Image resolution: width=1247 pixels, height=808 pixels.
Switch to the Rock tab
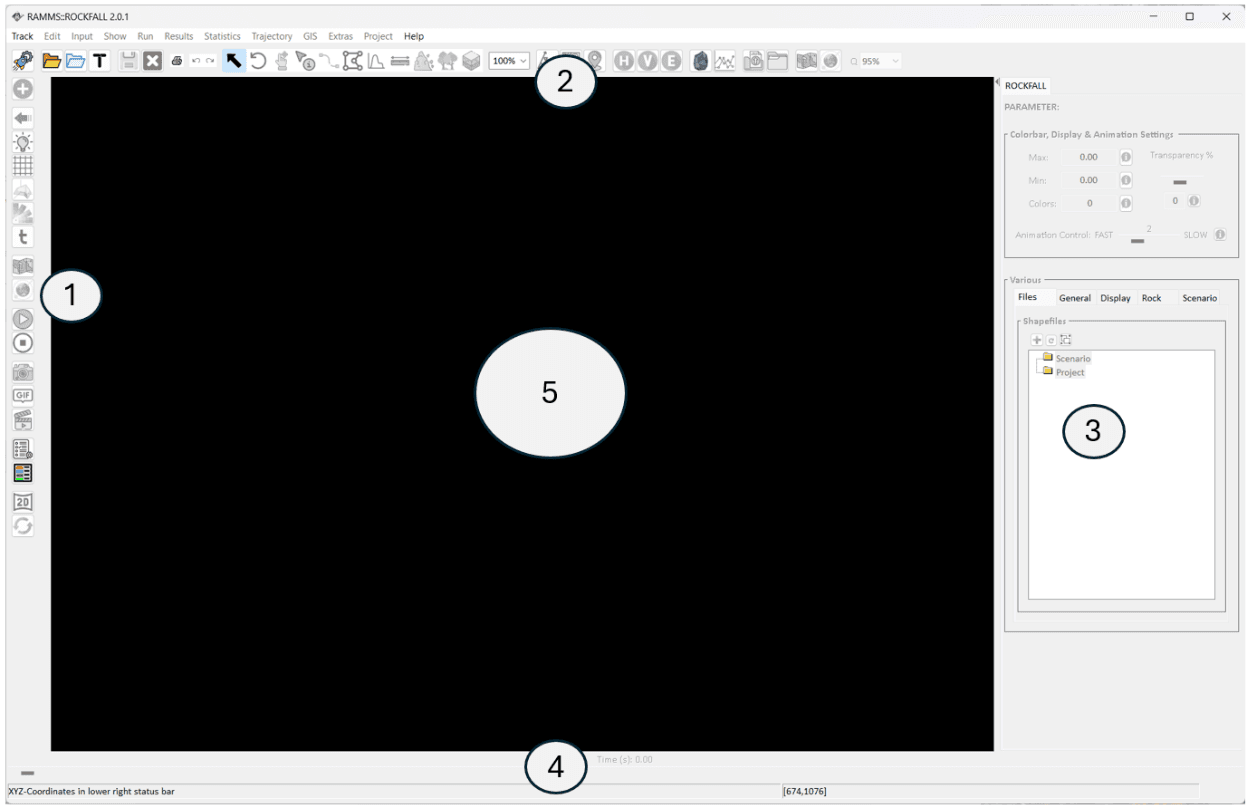(1152, 298)
